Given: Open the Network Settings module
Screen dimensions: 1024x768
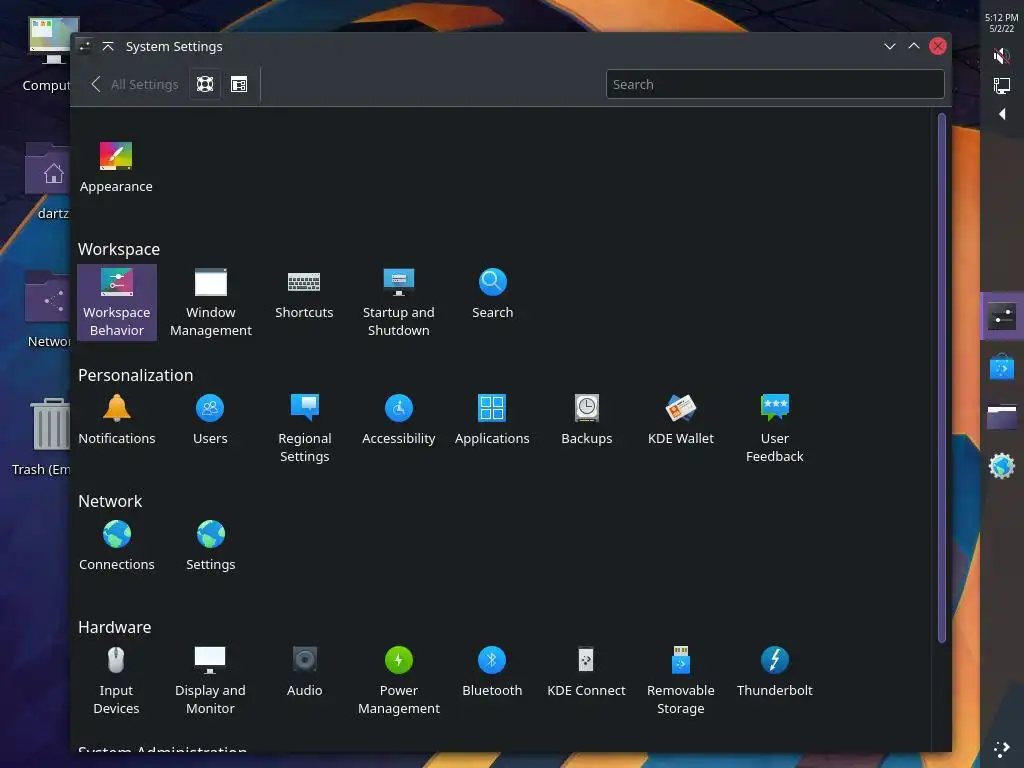Looking at the screenshot, I should click(210, 546).
